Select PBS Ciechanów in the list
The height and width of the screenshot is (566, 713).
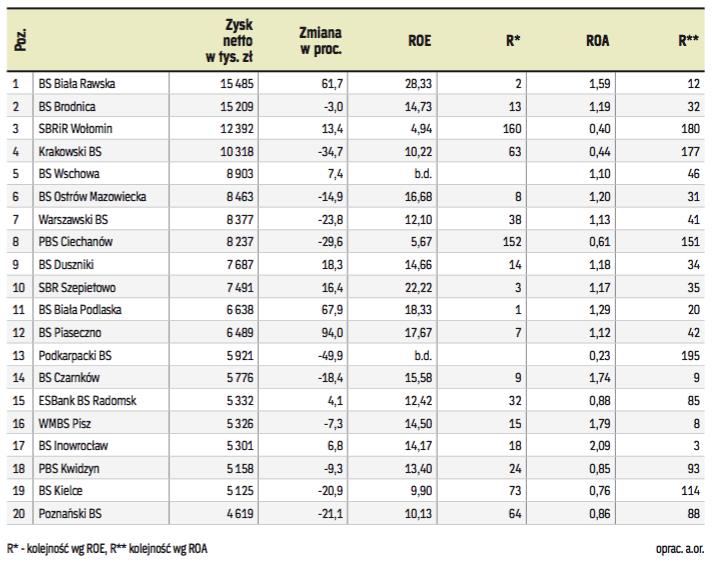[x=75, y=242]
